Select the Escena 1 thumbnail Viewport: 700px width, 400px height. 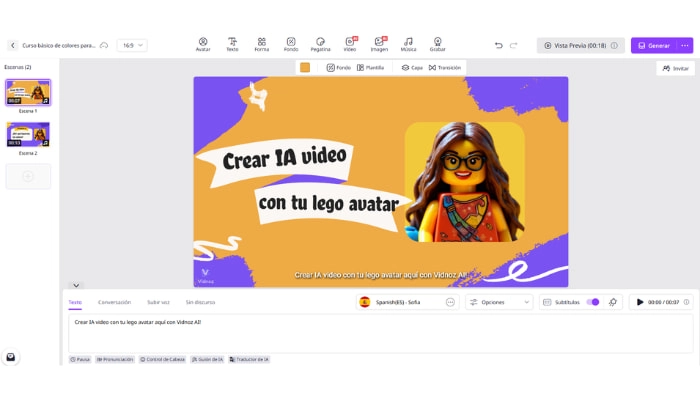pos(28,92)
